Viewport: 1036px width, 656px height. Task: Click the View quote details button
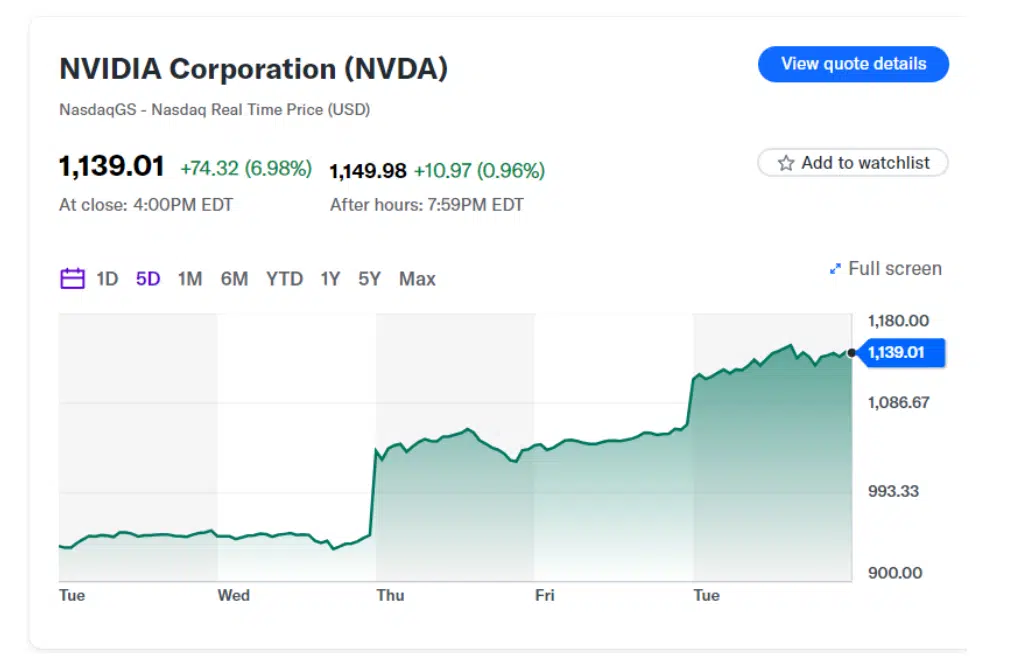[x=853, y=63]
